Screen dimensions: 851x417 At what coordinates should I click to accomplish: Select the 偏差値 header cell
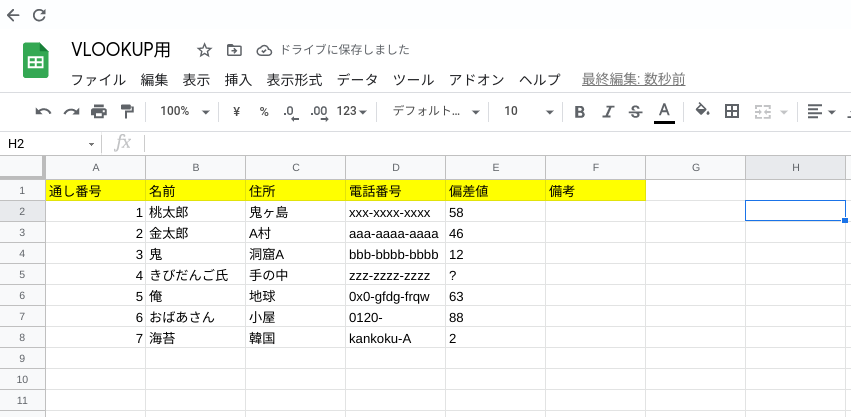click(x=496, y=191)
